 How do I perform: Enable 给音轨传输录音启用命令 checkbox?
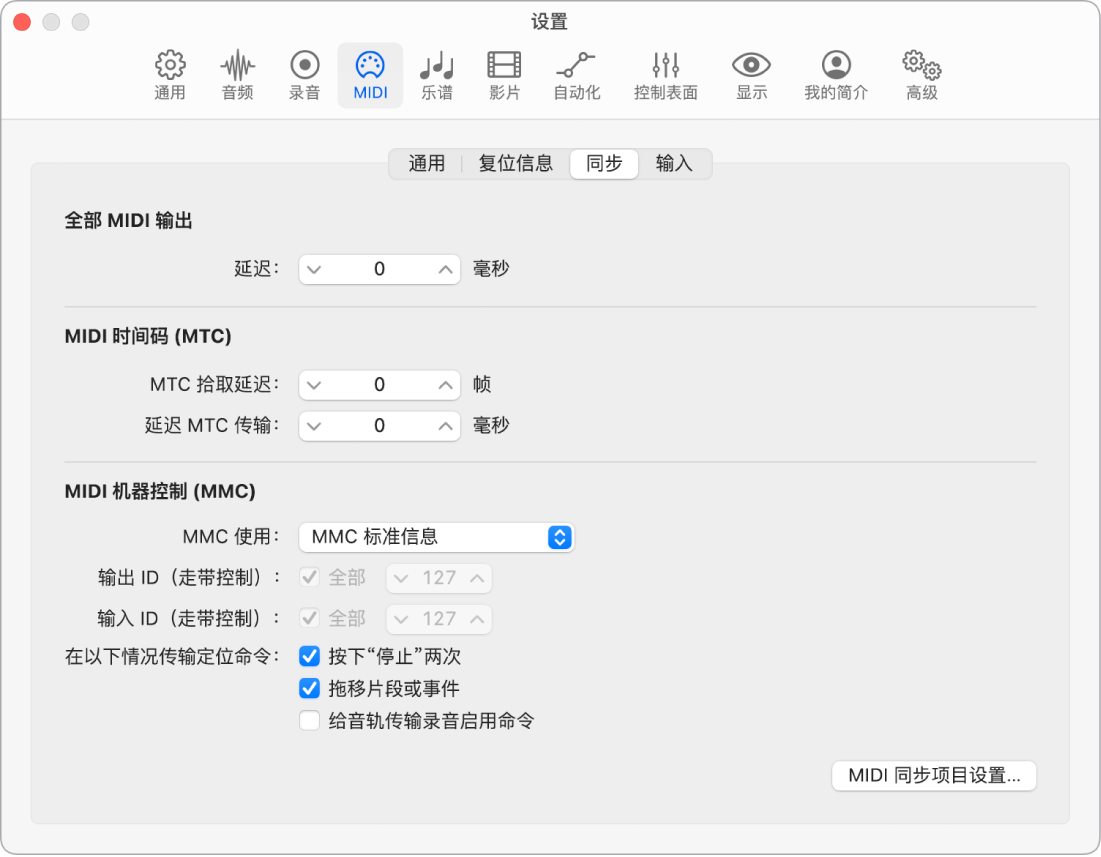(x=310, y=721)
